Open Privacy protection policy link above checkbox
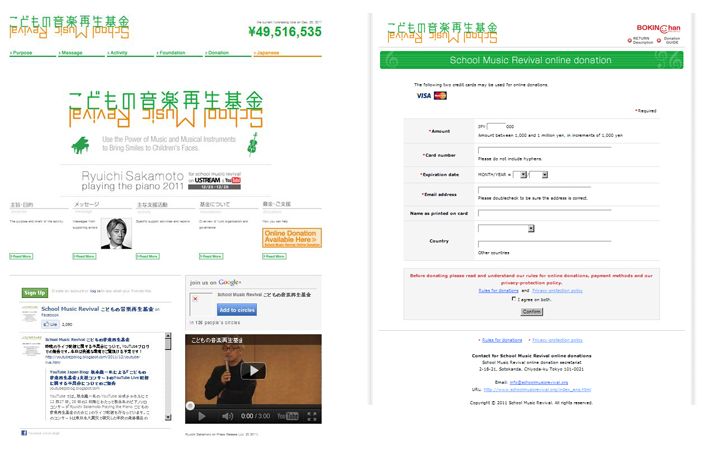 click(557, 291)
